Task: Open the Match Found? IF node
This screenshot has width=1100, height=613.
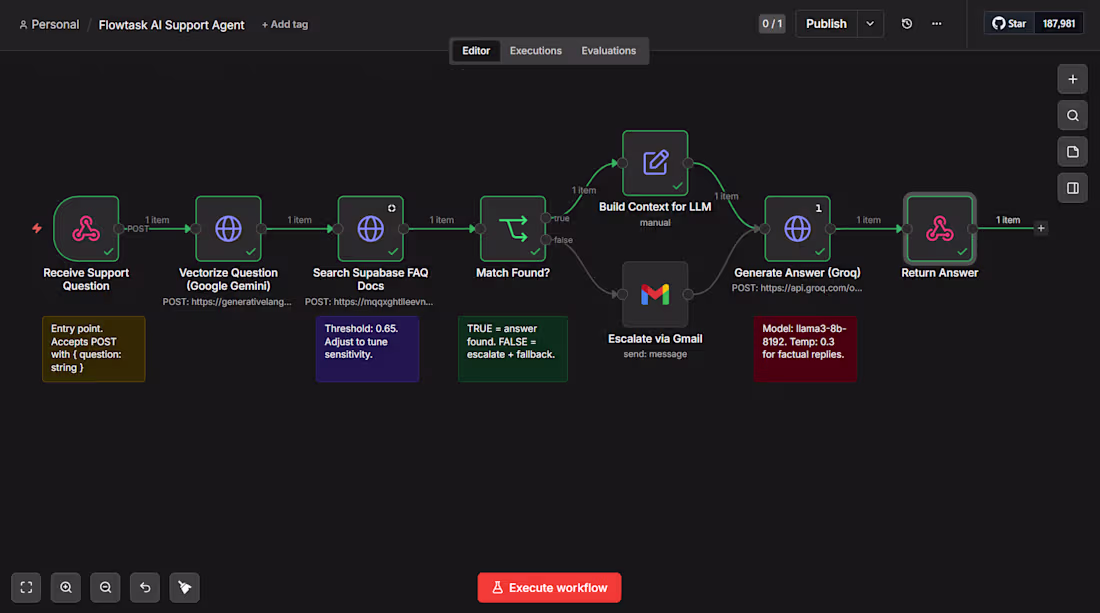Action: [x=513, y=229]
